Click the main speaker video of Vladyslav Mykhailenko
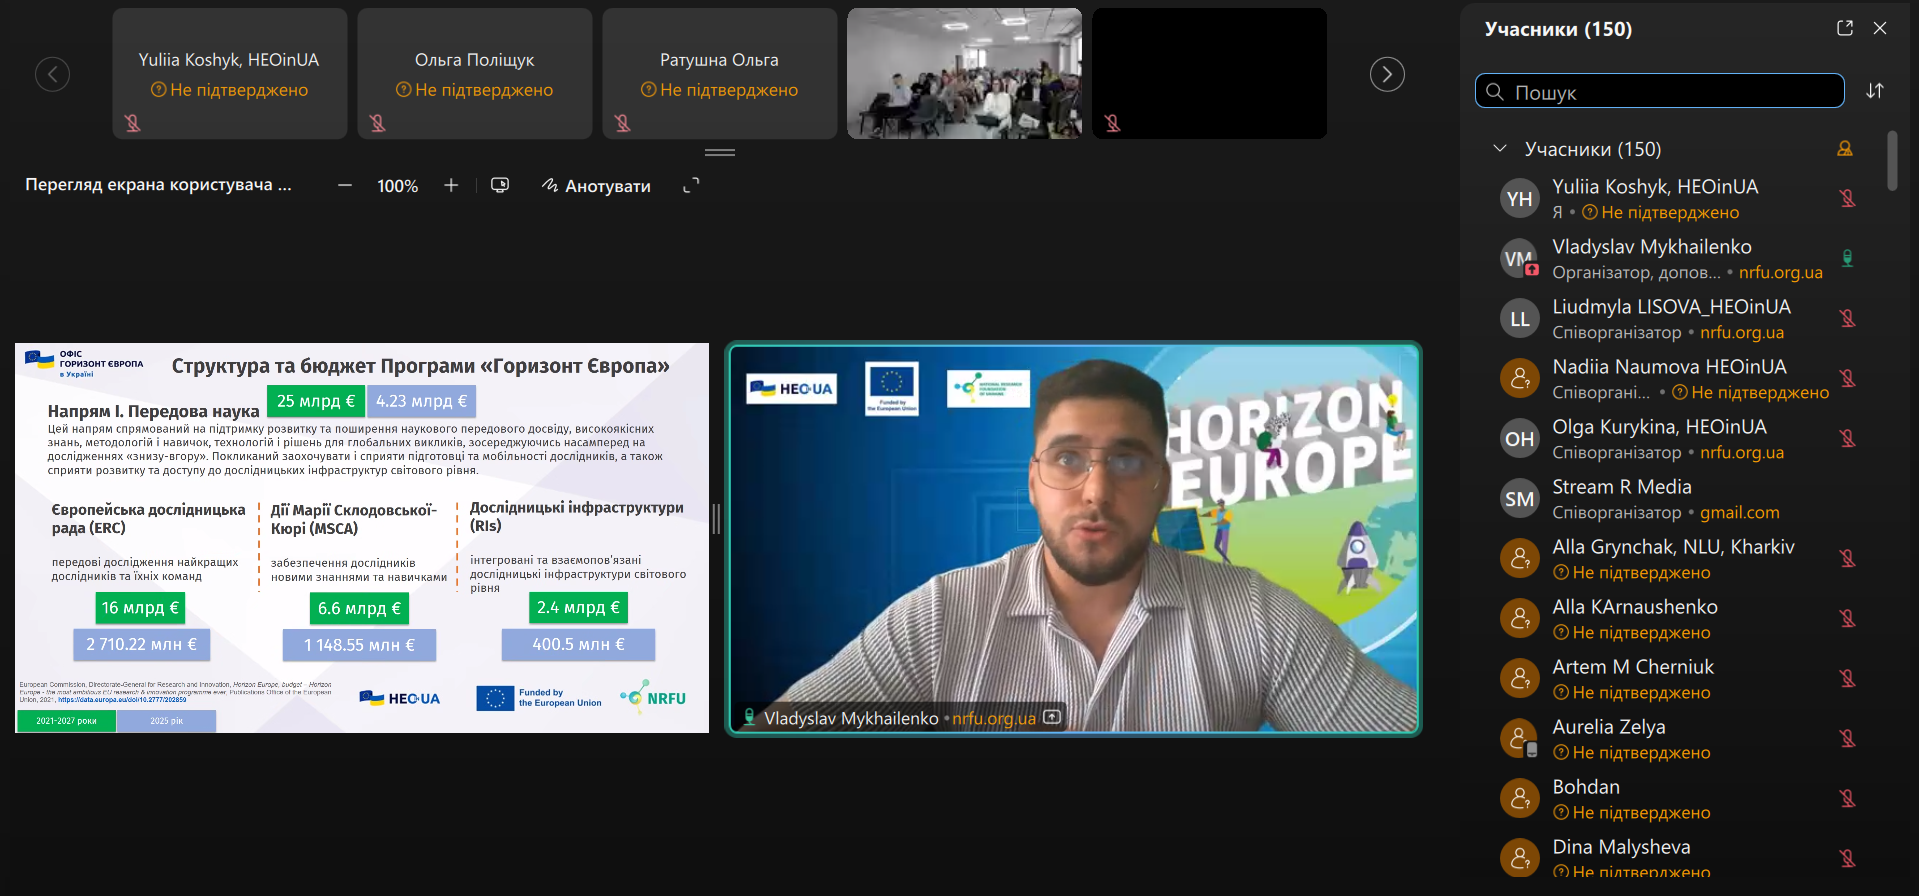 click(x=1073, y=538)
